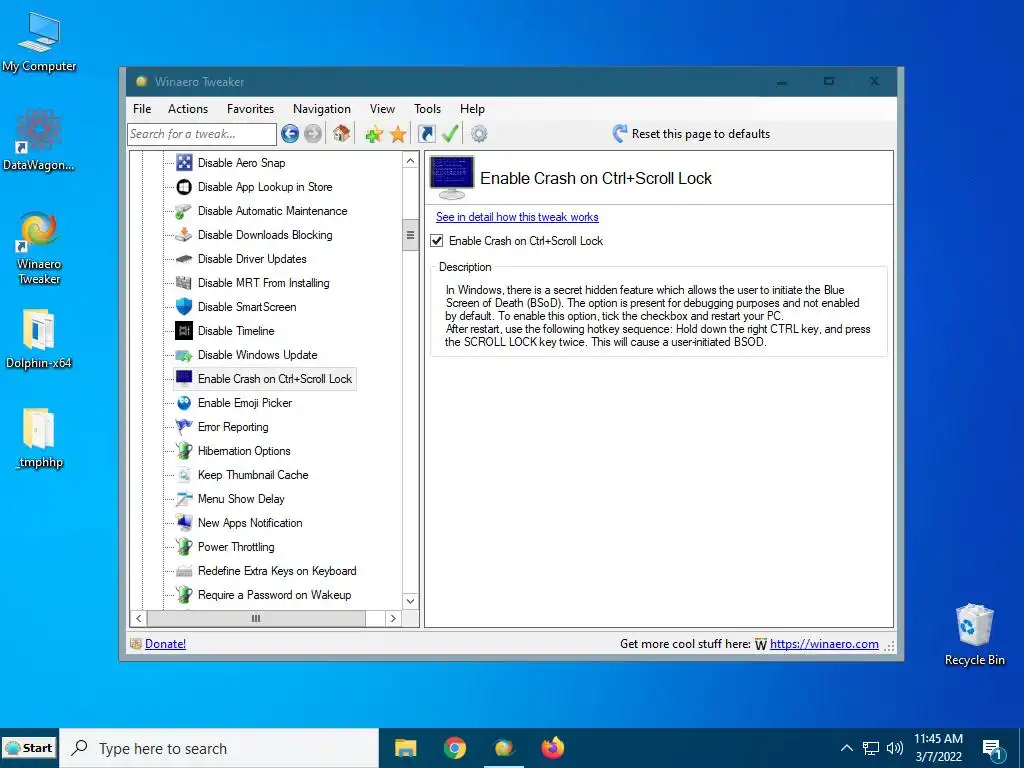Viewport: 1024px width, 768px height.
Task: Select 'Require a Password on Wakeup' item
Action: pos(274,595)
